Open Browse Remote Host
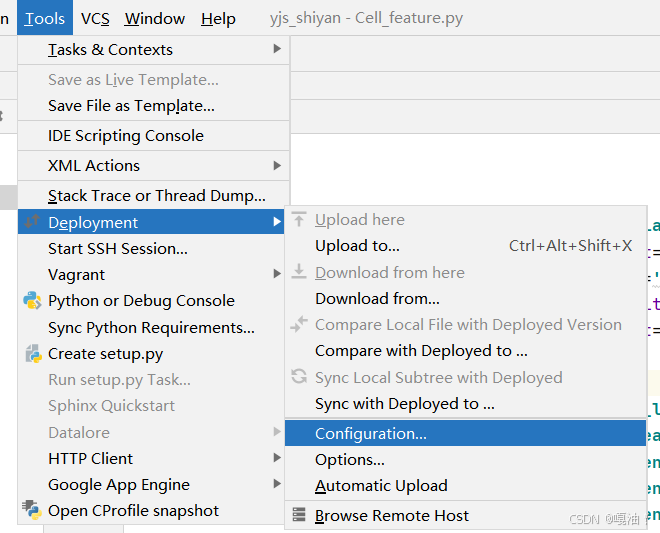The width and height of the screenshot is (660, 533). pyautogui.click(x=466, y=515)
